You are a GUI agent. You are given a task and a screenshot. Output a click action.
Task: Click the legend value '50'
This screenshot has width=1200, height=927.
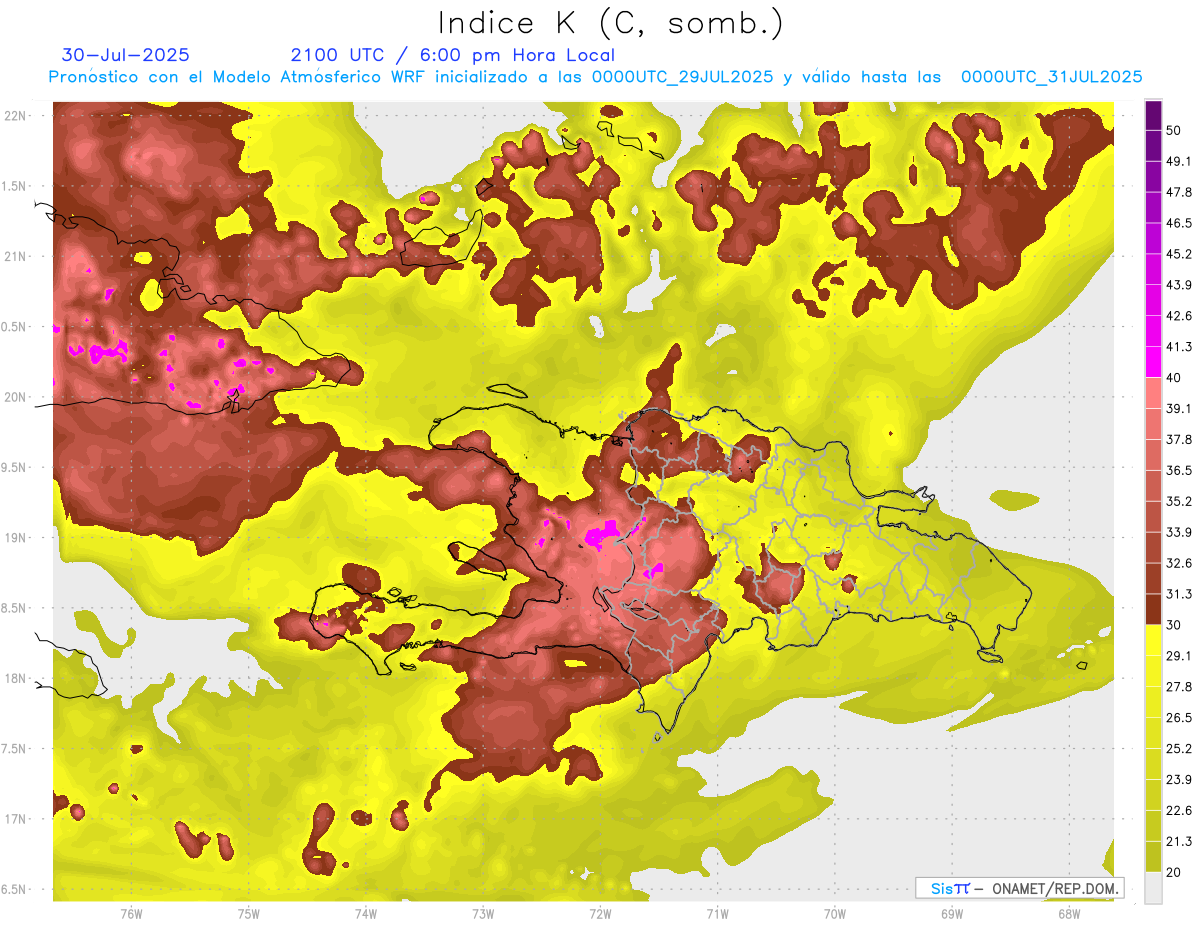(x=1175, y=131)
